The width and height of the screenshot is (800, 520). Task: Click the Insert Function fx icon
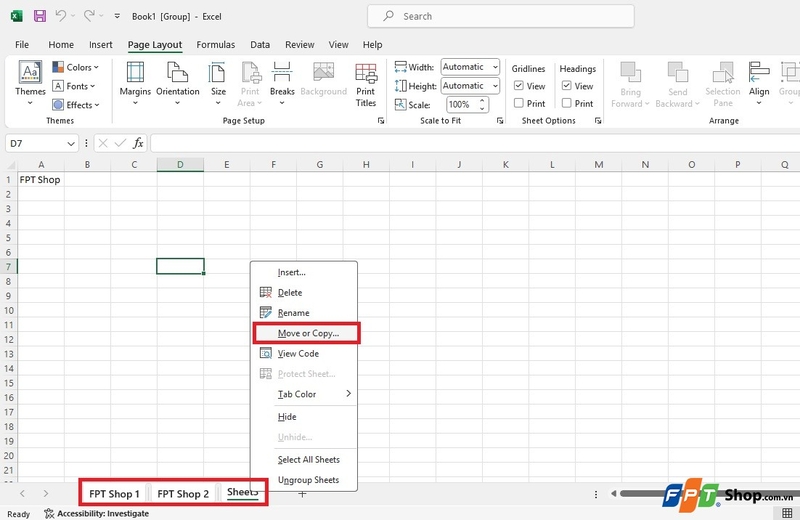pyautogui.click(x=138, y=143)
